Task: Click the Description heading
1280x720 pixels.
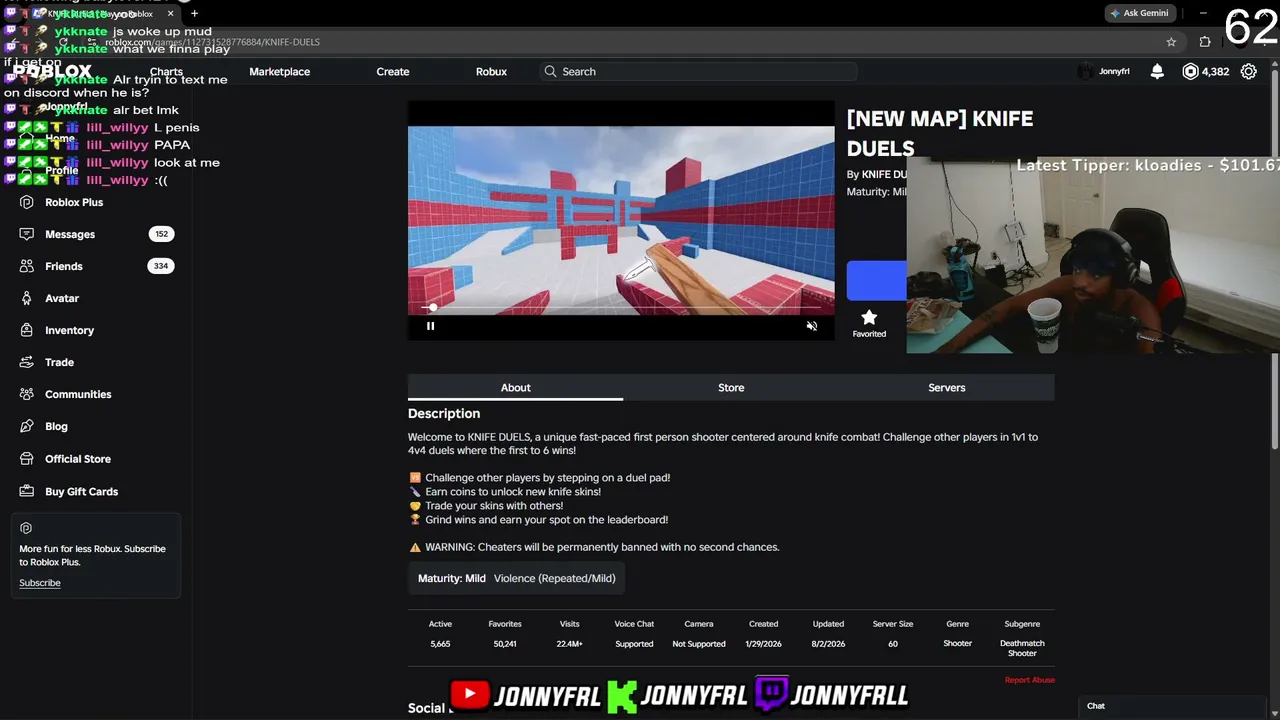Action: 444,414
